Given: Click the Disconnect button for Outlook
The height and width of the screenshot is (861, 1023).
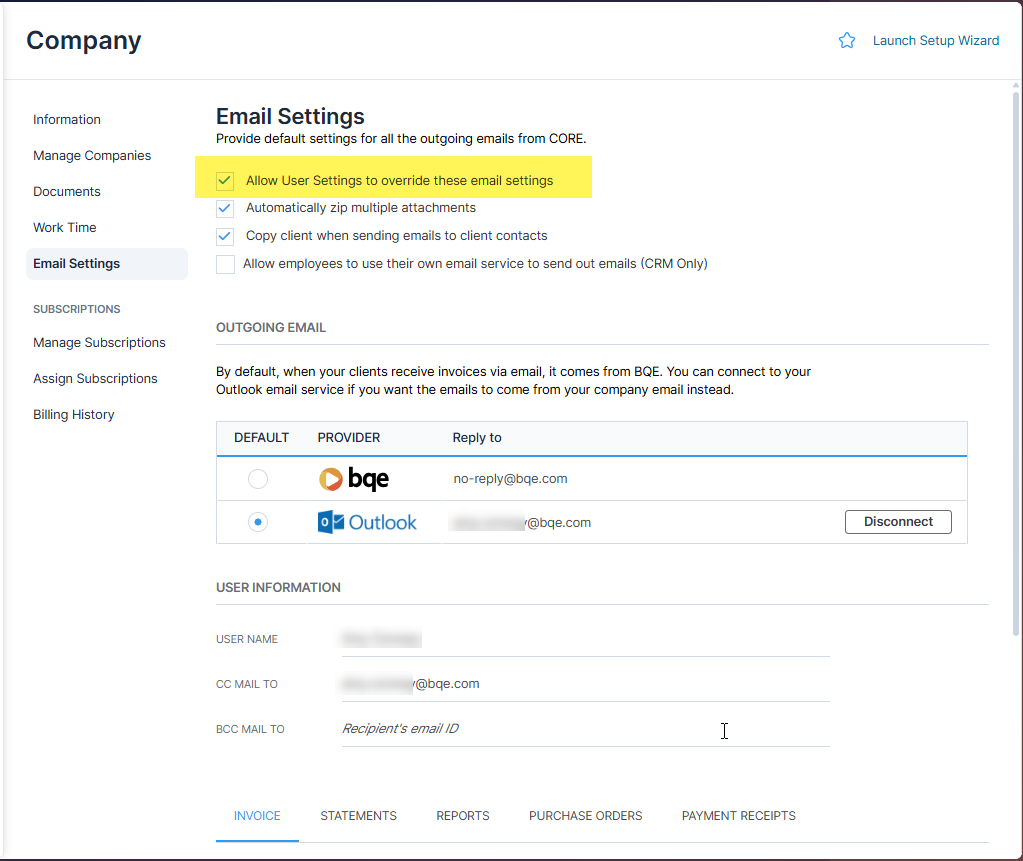Looking at the screenshot, I should pos(898,522).
